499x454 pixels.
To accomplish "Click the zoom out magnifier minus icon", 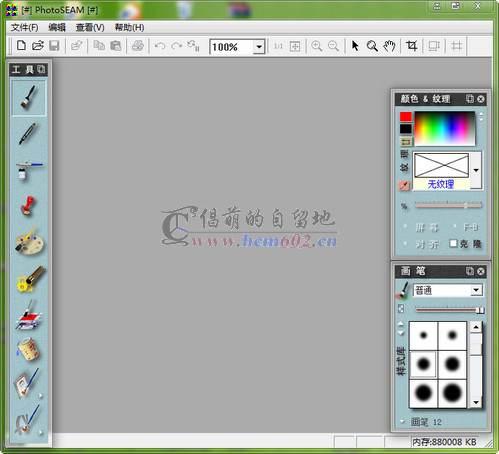I will [333, 46].
